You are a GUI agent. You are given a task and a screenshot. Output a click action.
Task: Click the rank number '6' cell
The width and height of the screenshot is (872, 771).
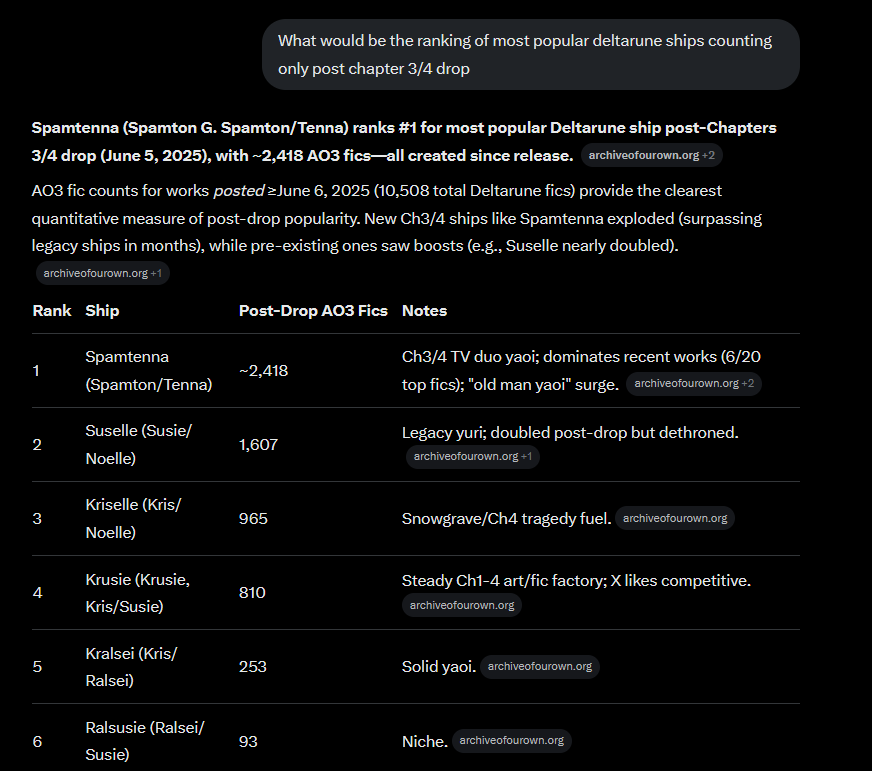coord(37,741)
